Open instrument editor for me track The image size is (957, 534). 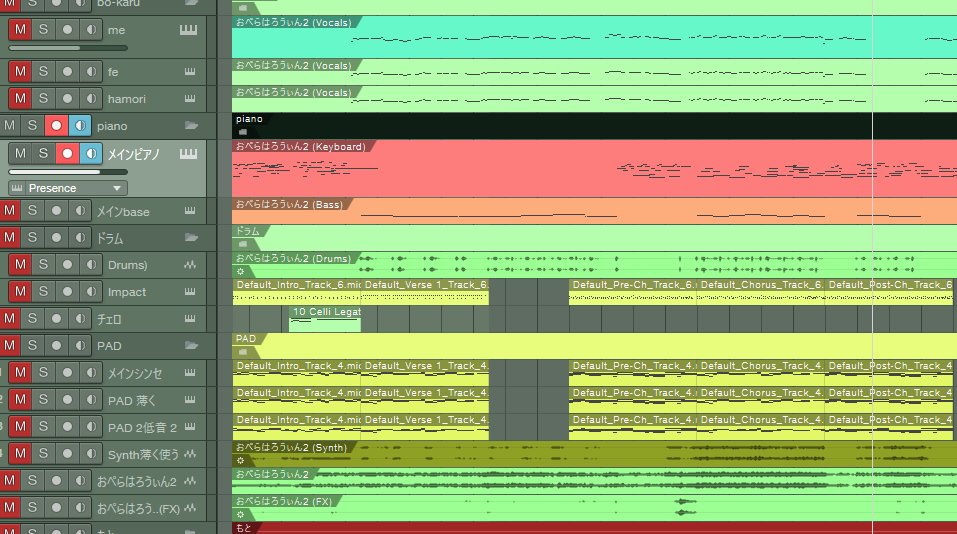(189, 29)
